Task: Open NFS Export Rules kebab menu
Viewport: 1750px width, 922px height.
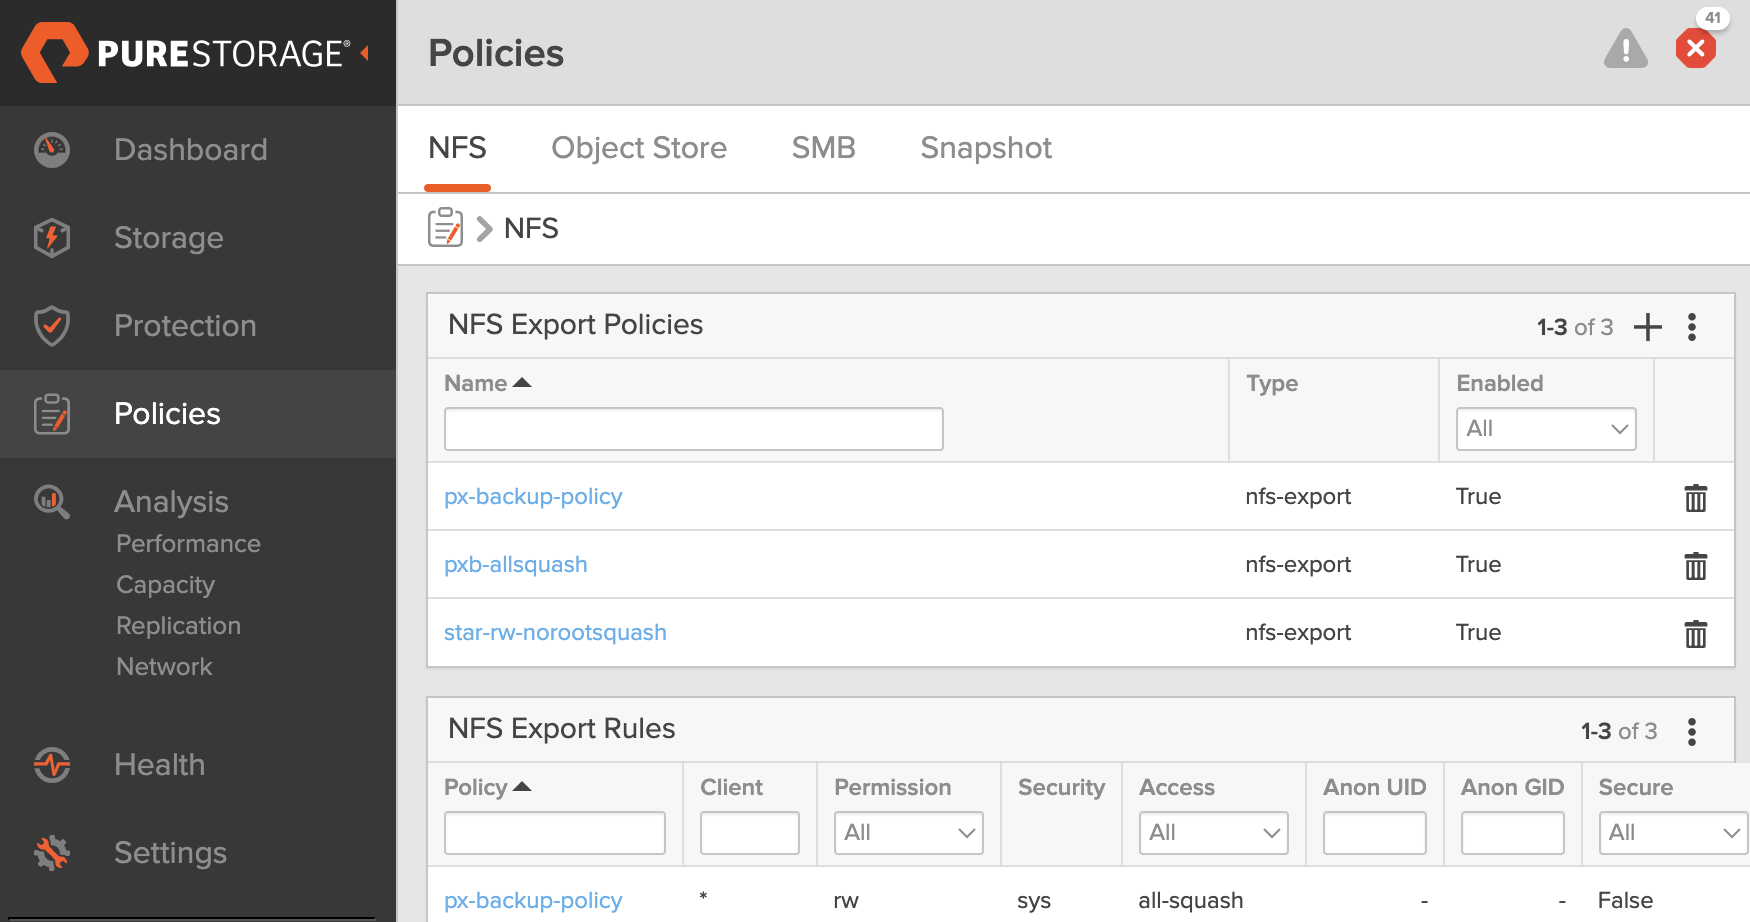Action: point(1692,731)
